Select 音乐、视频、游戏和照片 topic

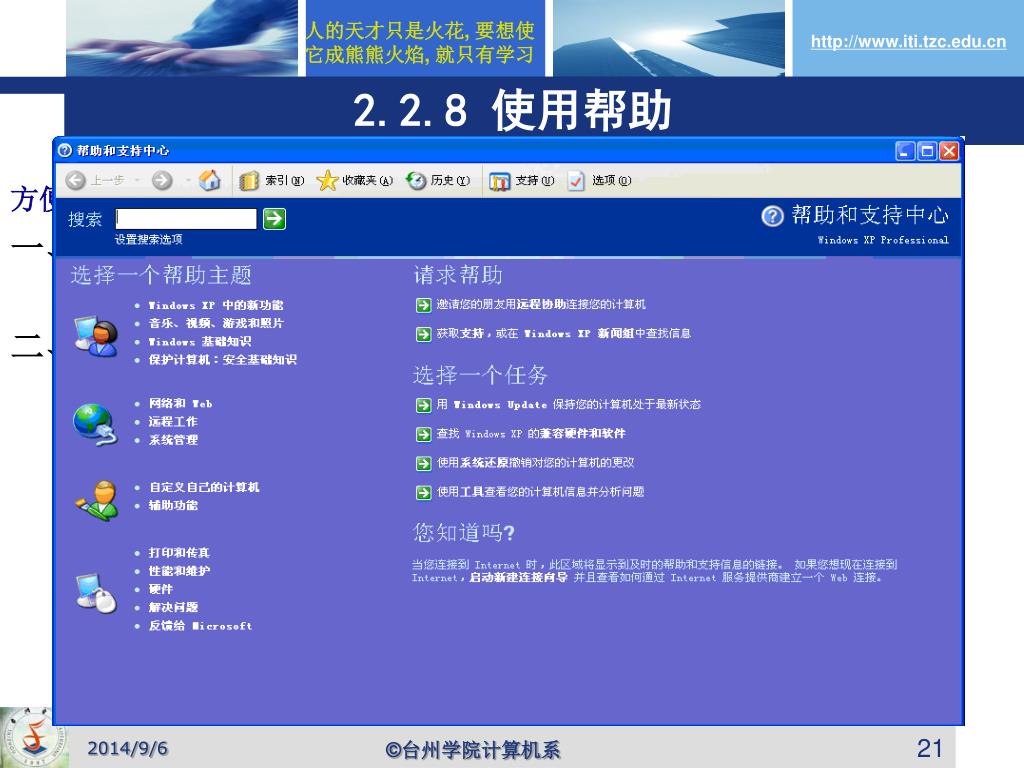click(x=216, y=323)
